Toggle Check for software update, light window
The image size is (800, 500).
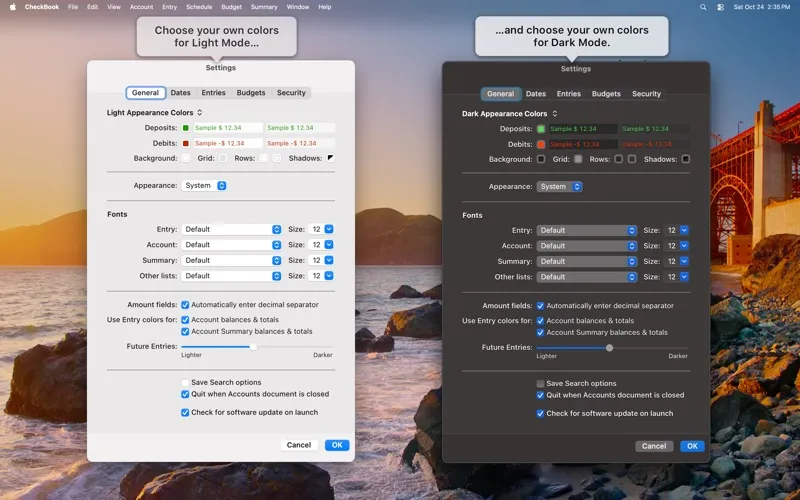click(185, 412)
